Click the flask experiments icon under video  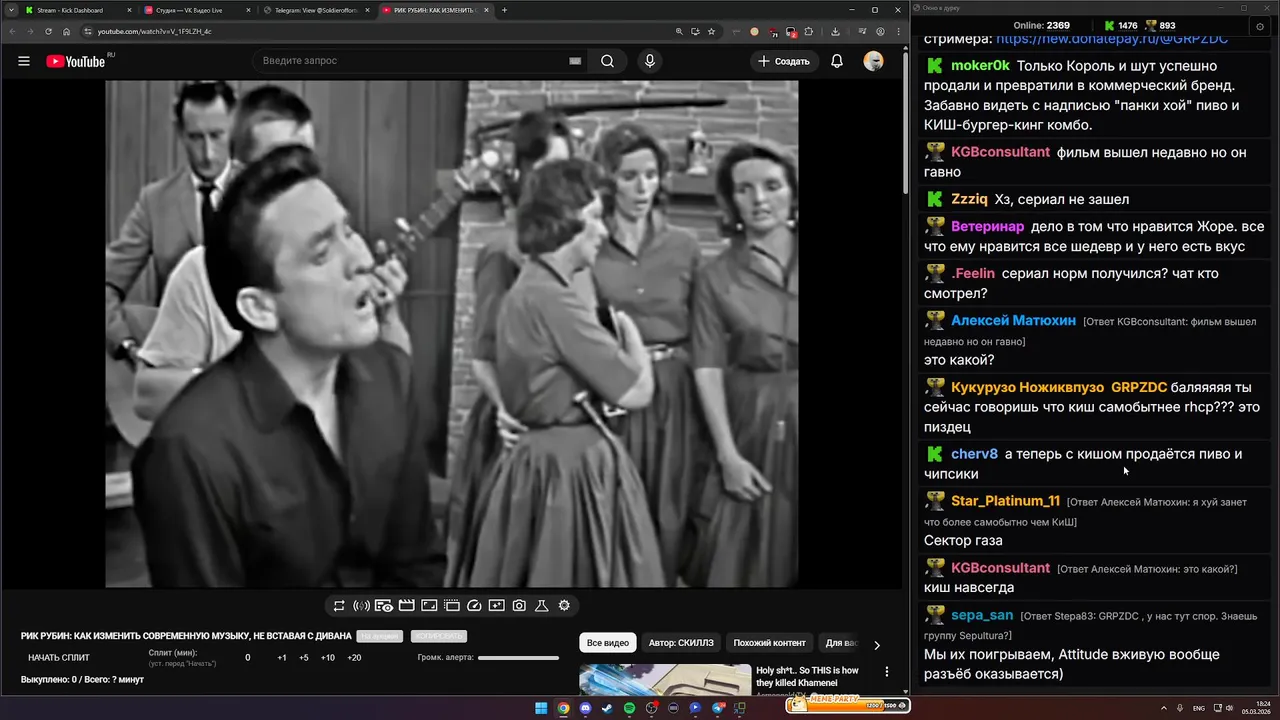pyautogui.click(x=542, y=605)
